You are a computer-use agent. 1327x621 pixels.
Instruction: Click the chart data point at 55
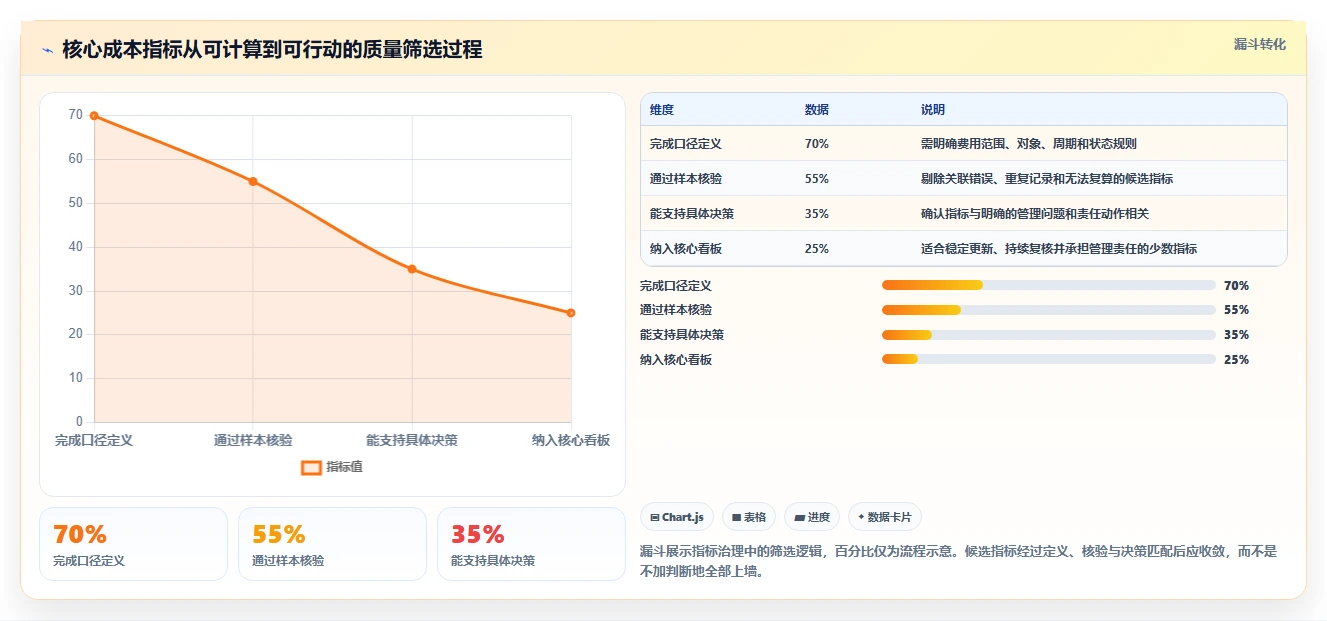[253, 181]
